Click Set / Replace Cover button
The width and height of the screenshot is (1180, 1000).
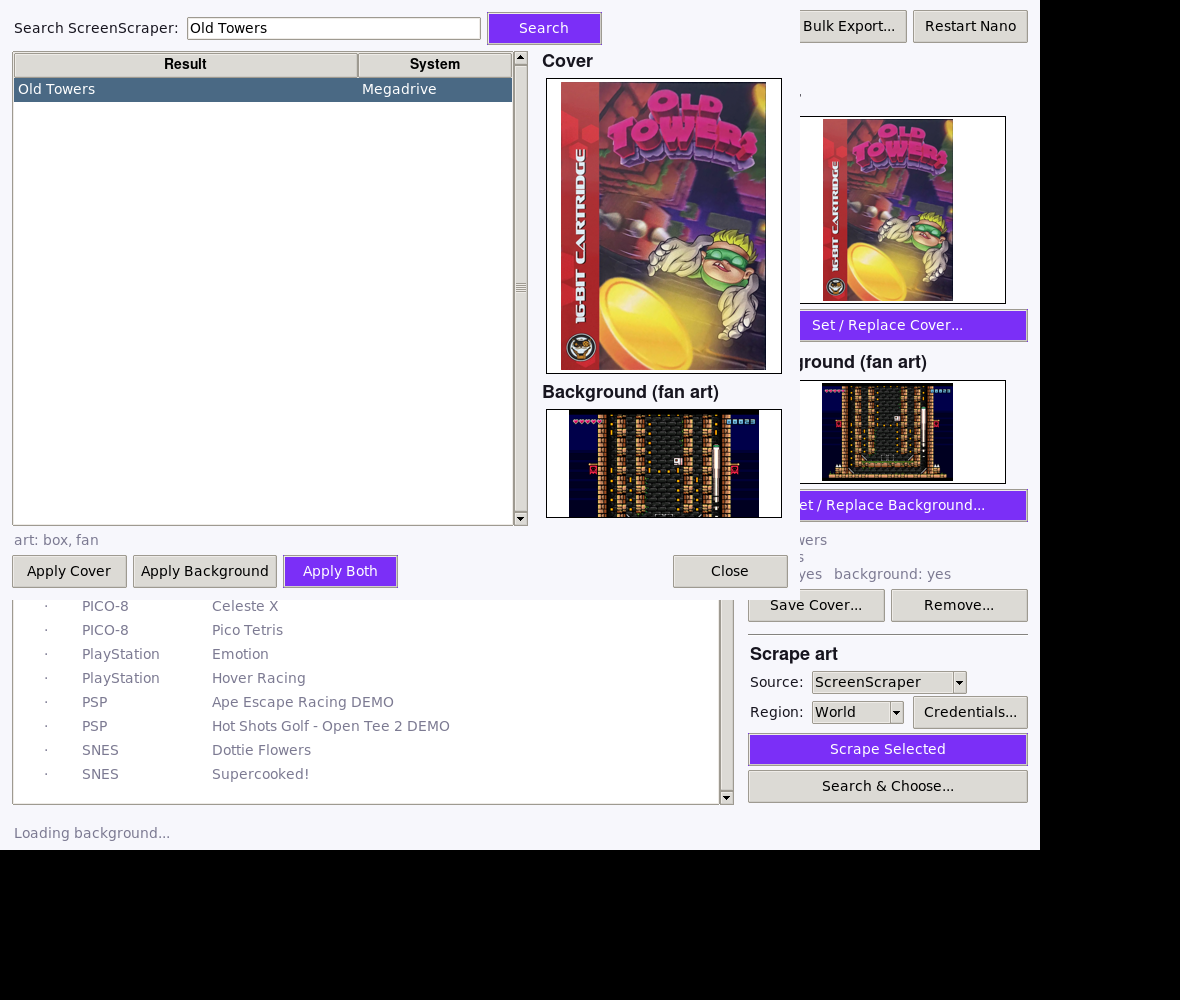pyautogui.click(x=913, y=326)
